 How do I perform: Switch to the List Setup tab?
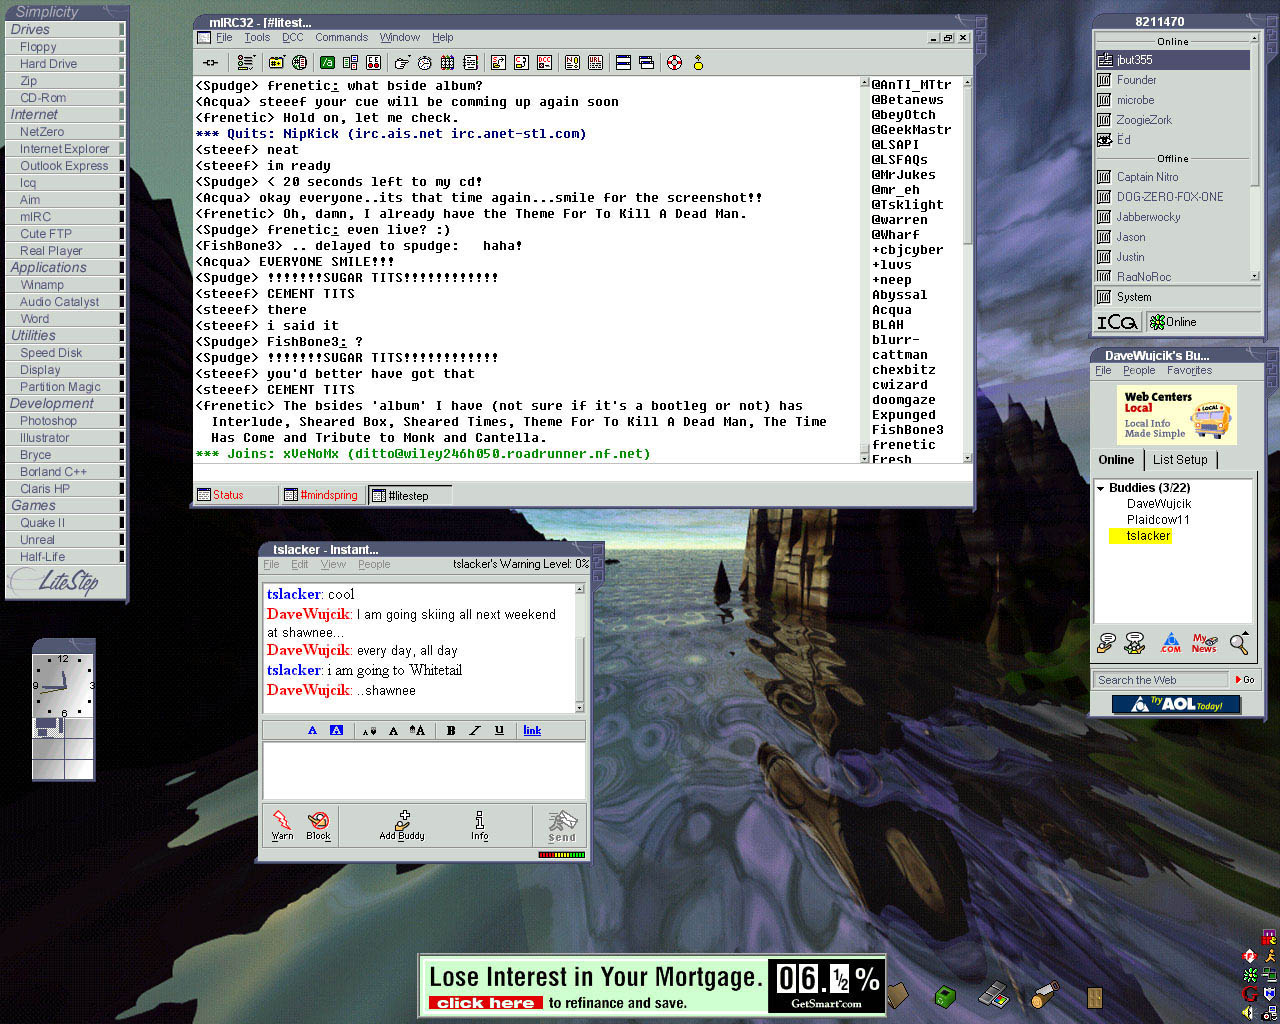[x=1180, y=460]
